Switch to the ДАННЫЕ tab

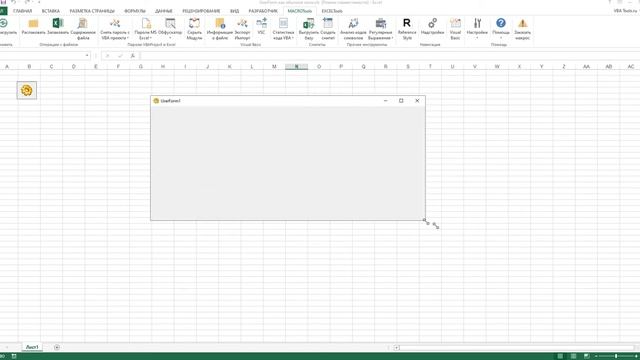click(164, 11)
